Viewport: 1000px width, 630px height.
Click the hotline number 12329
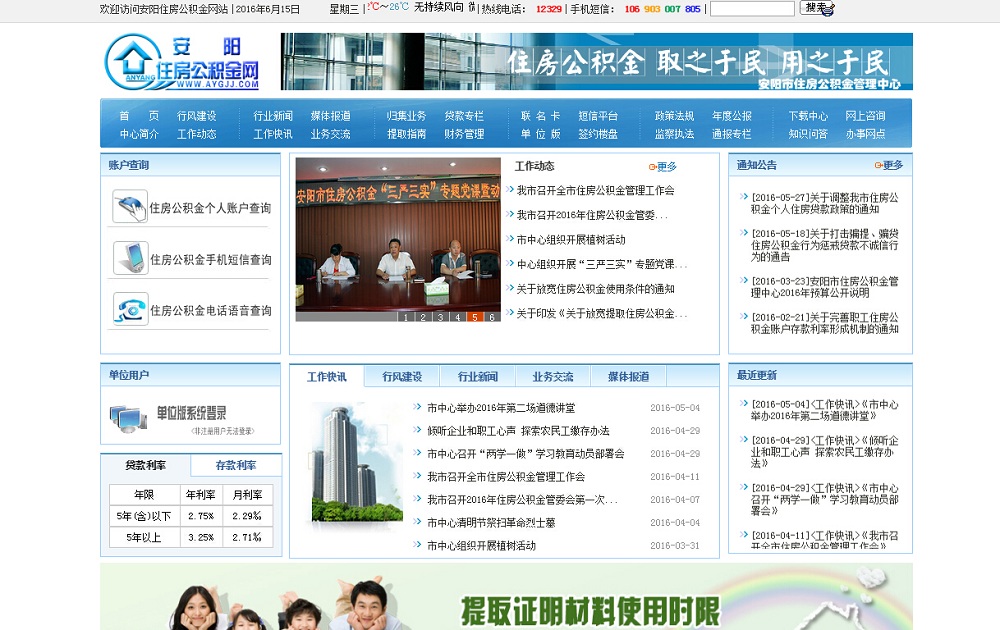tap(548, 9)
